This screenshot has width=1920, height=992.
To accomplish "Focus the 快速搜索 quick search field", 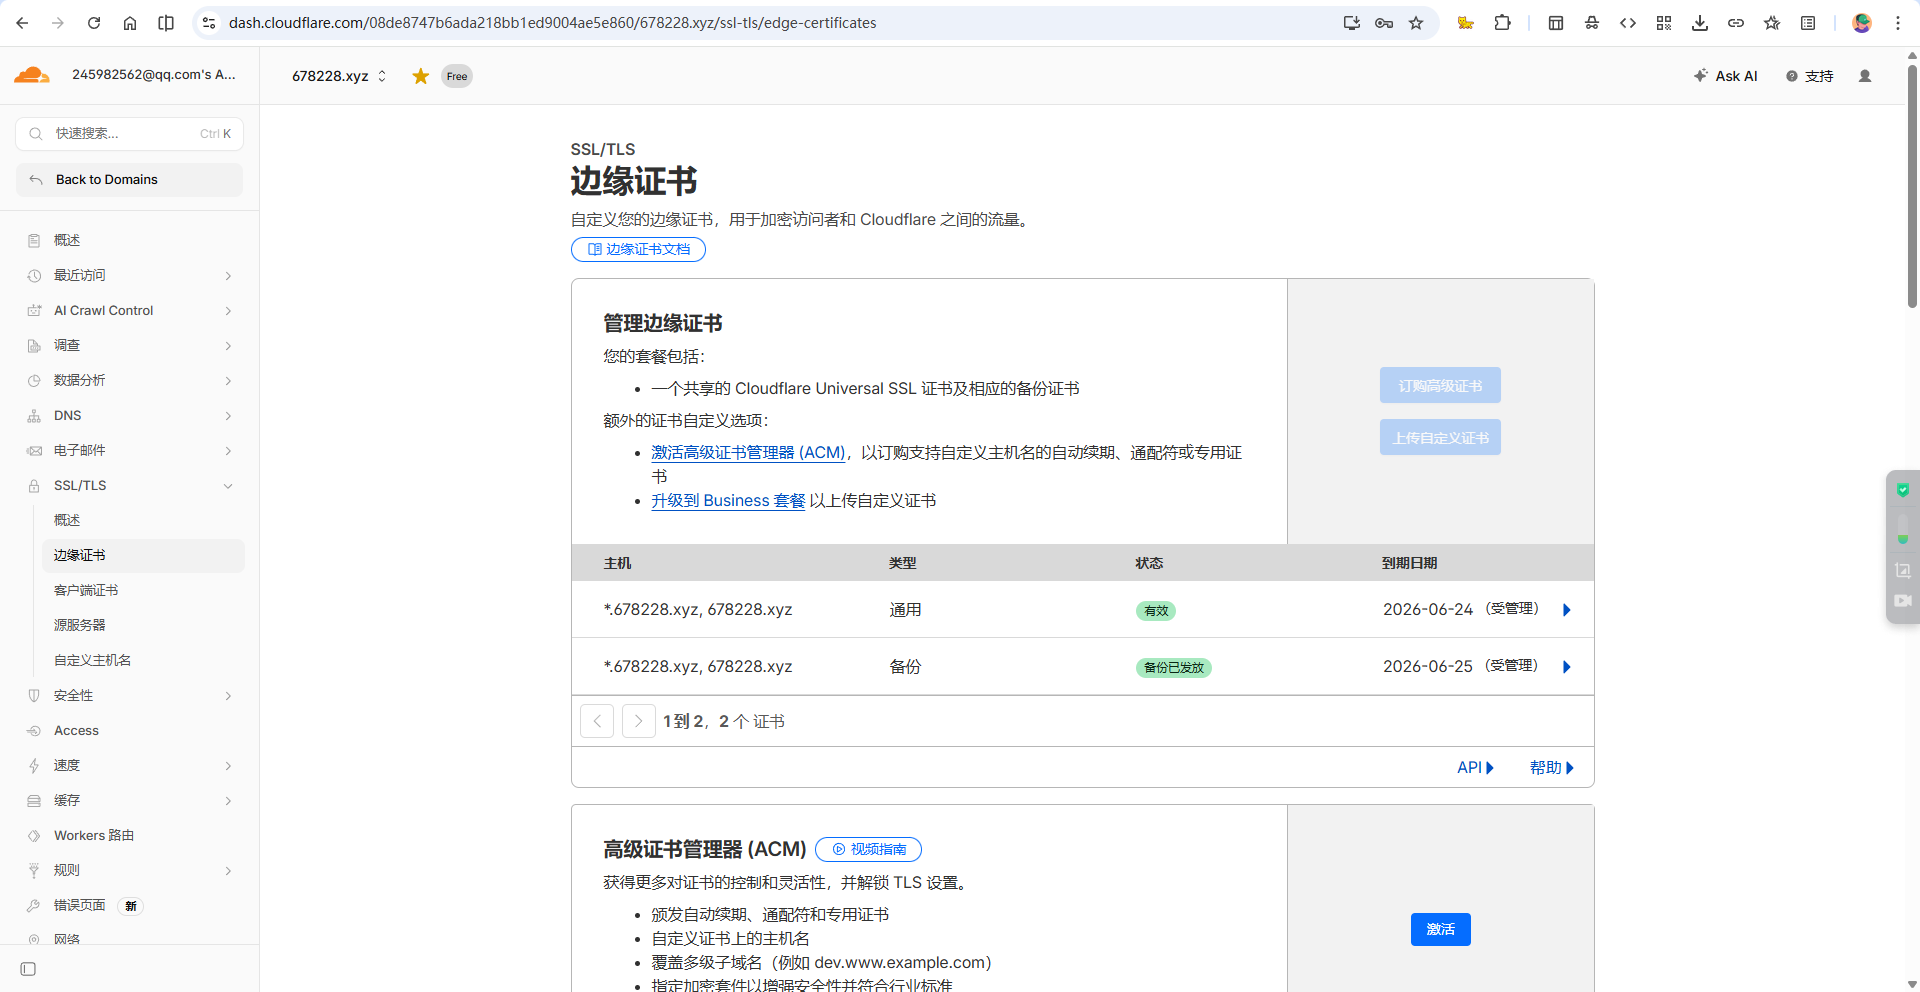I will click(x=130, y=134).
